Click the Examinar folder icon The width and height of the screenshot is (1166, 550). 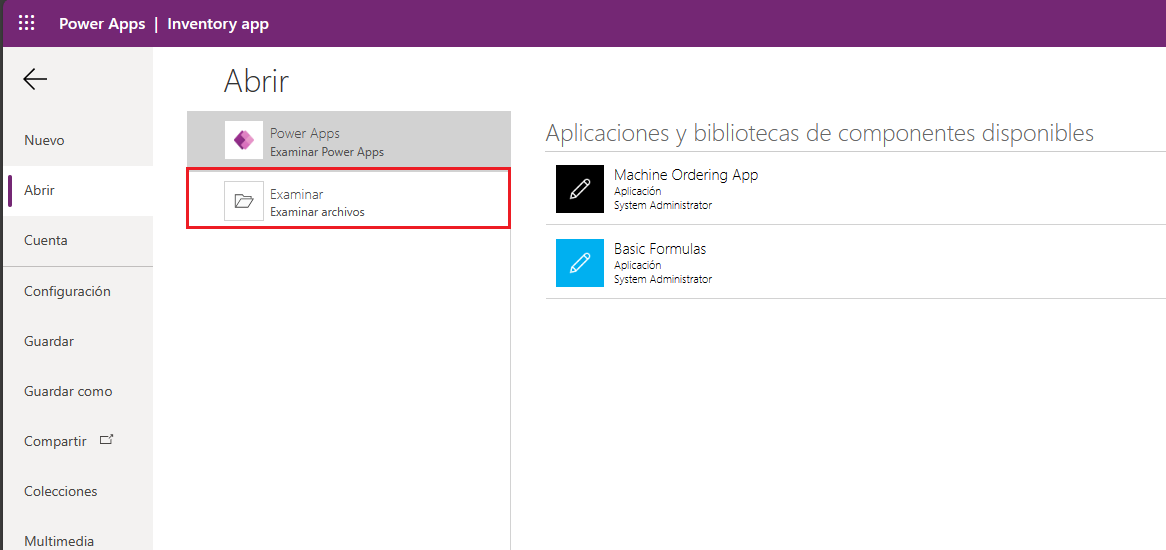point(244,201)
